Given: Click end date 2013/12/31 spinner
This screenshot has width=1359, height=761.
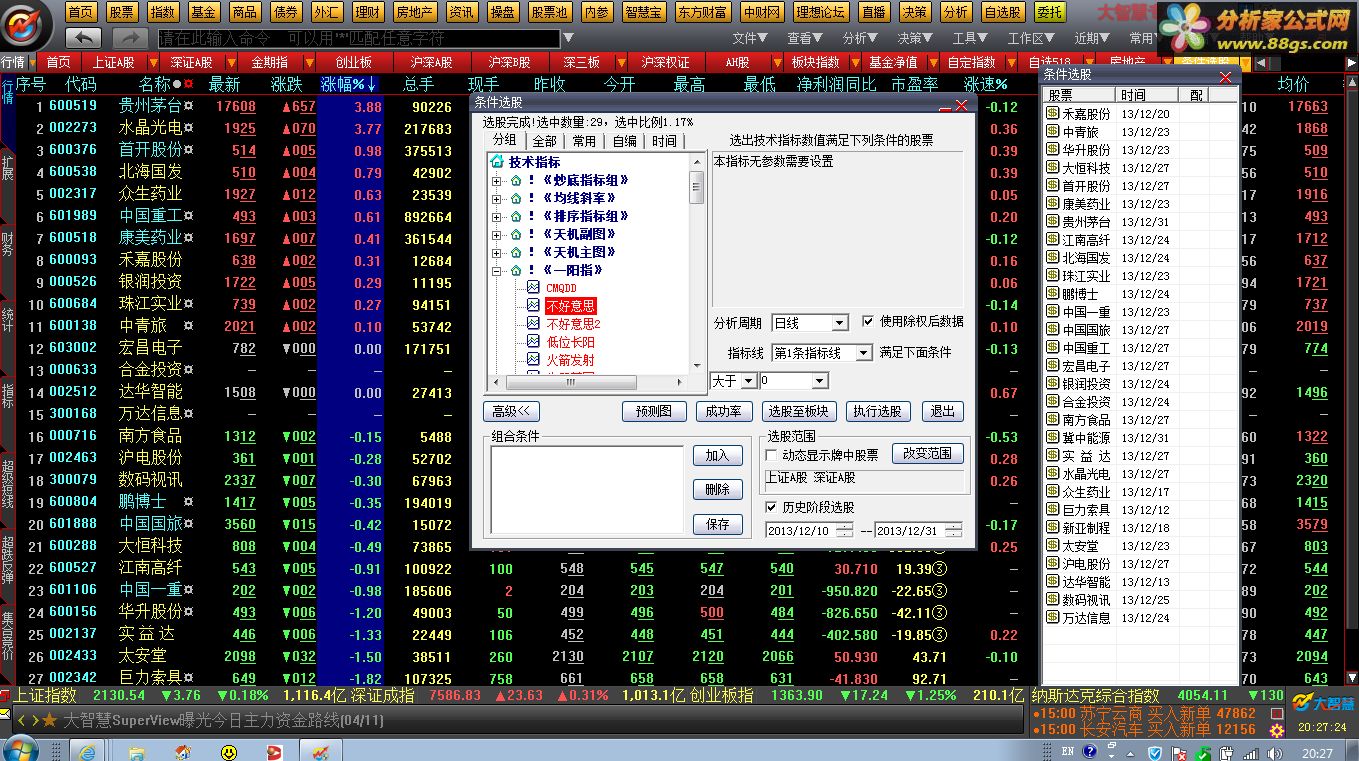Looking at the screenshot, I should [x=954, y=530].
